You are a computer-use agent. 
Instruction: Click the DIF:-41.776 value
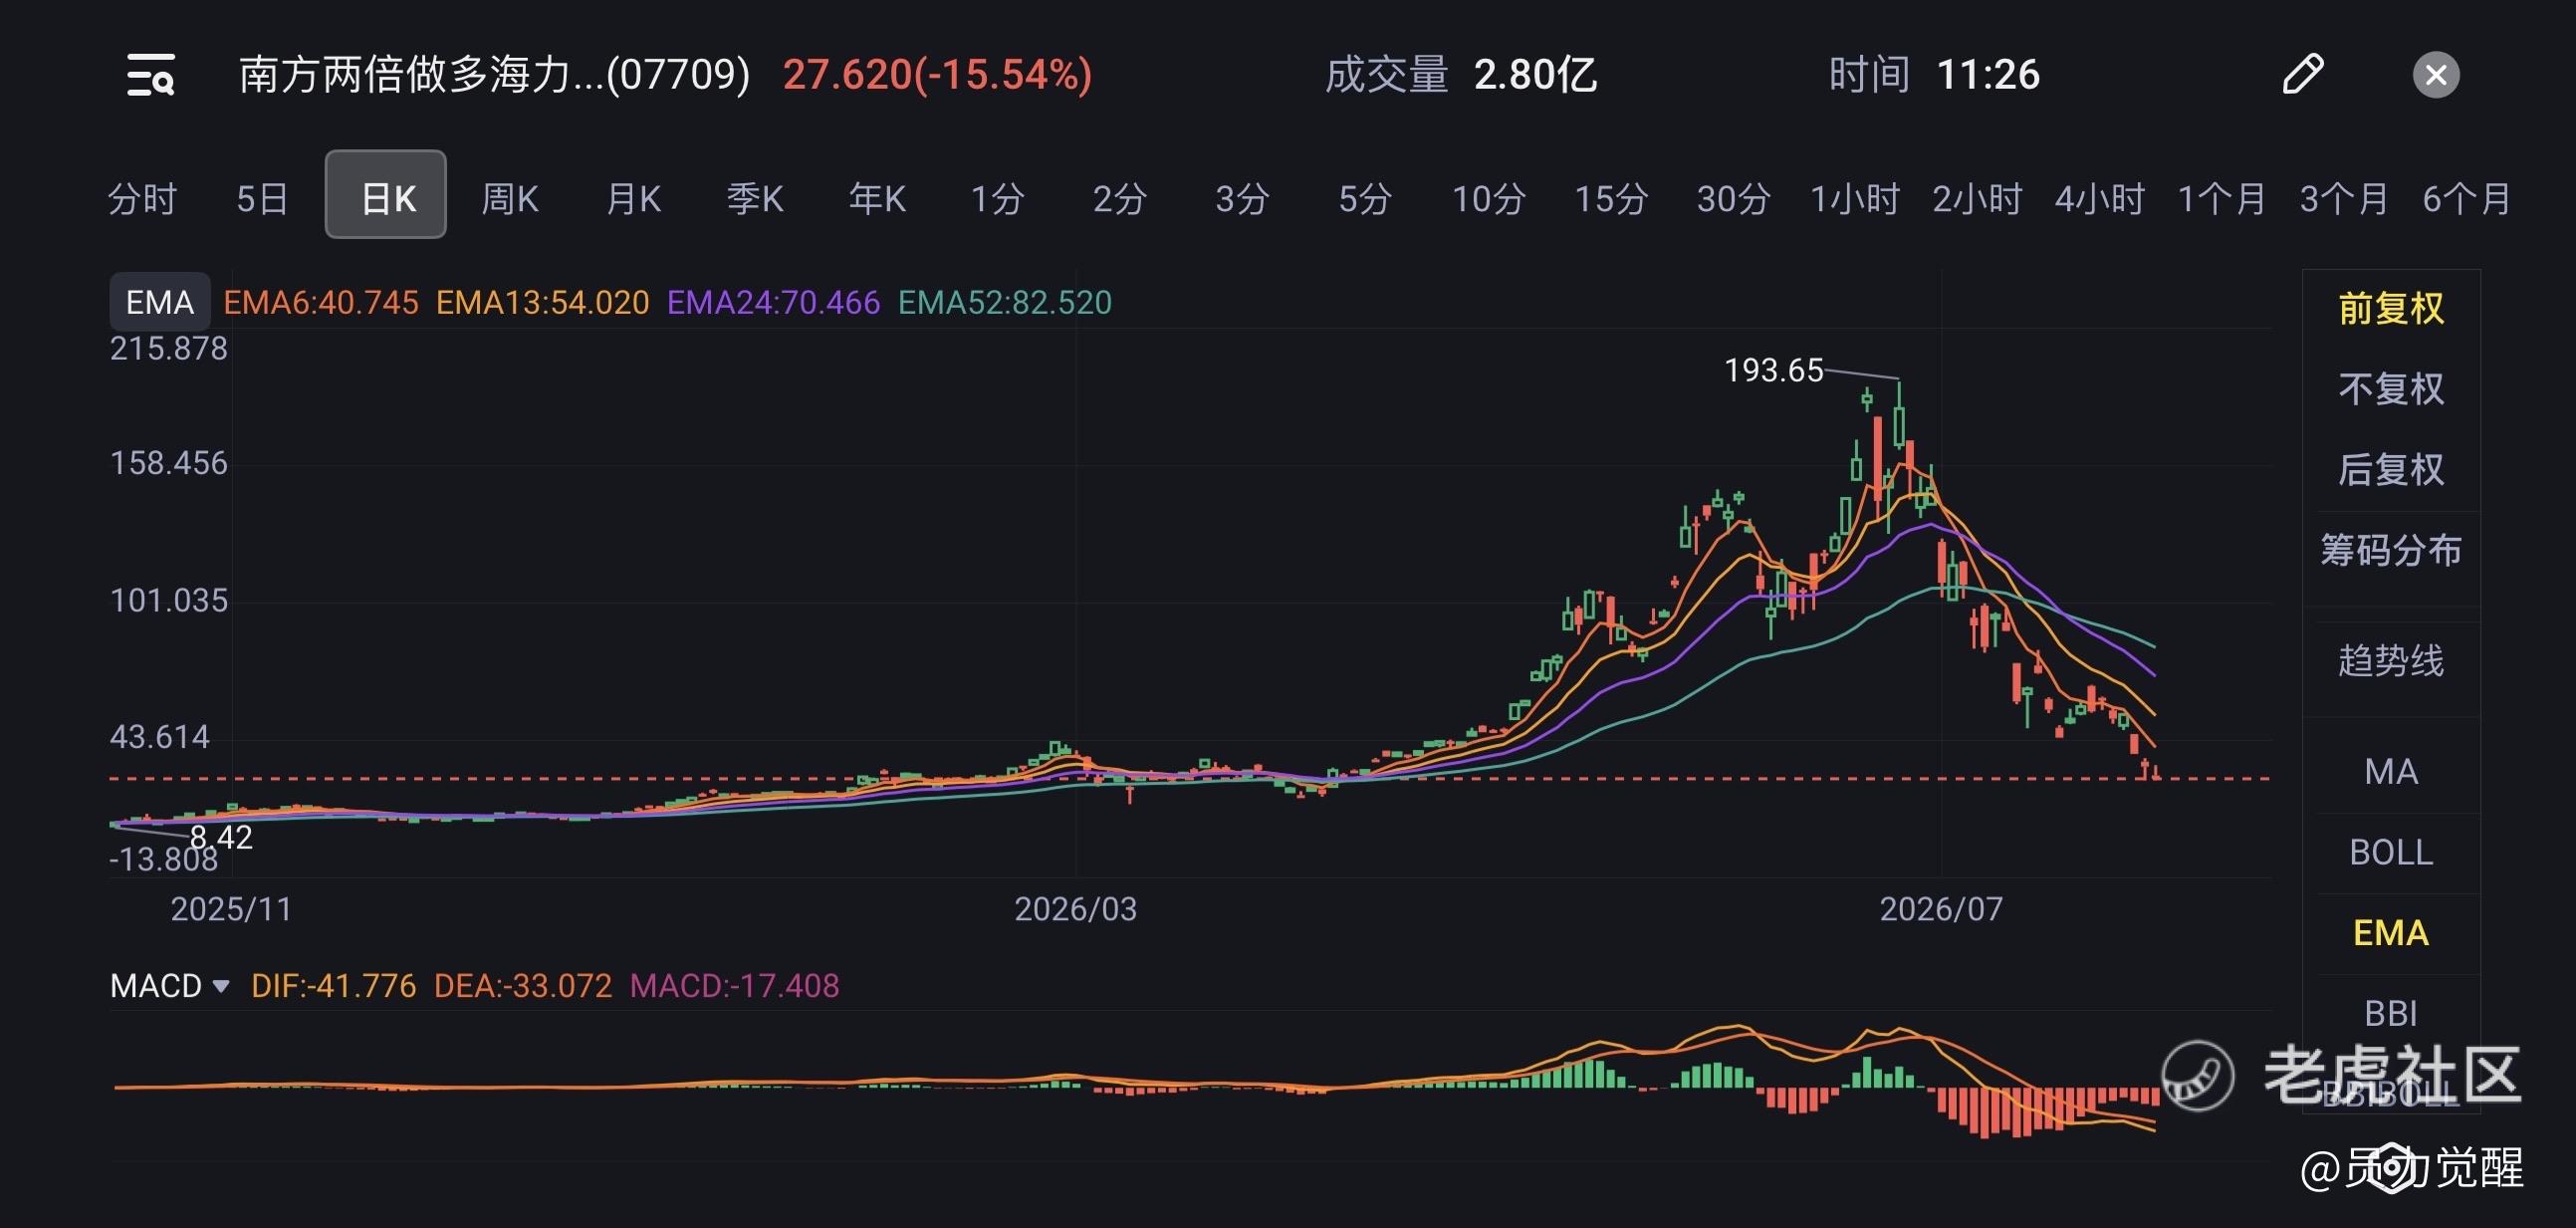pyautogui.click(x=334, y=986)
